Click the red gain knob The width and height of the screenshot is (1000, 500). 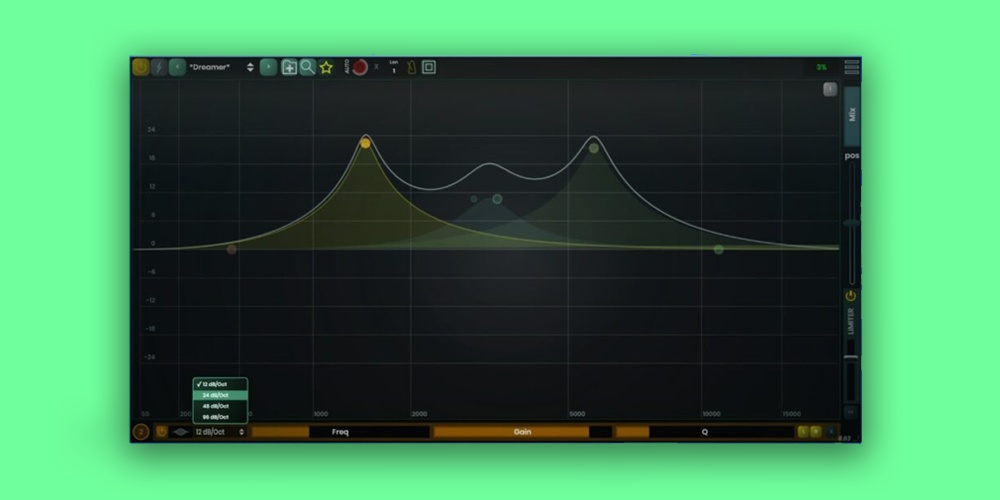coord(360,67)
